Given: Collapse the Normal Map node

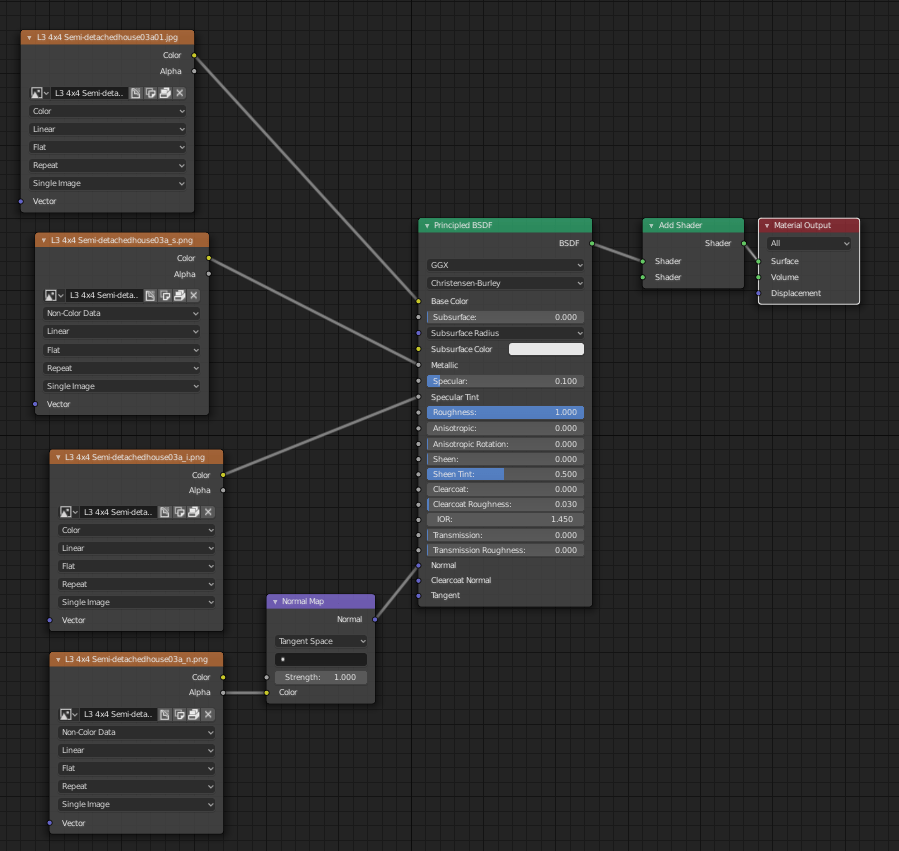Looking at the screenshot, I should point(275,602).
